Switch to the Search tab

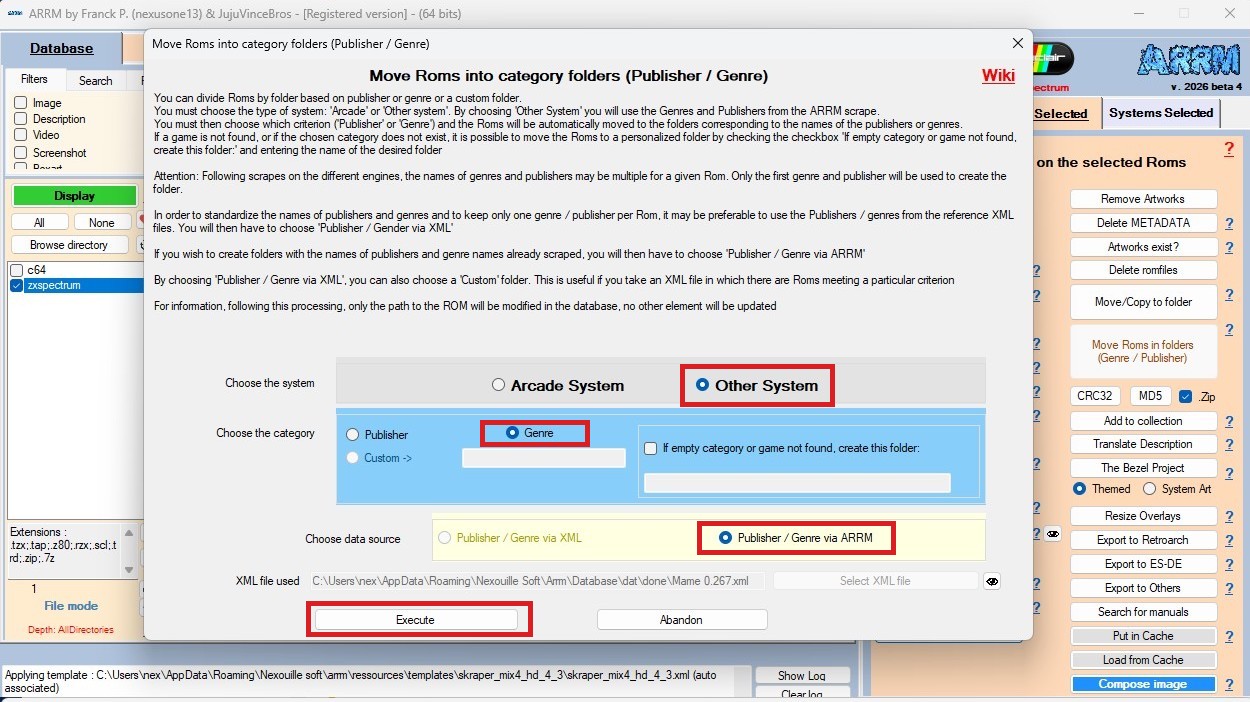(x=96, y=80)
